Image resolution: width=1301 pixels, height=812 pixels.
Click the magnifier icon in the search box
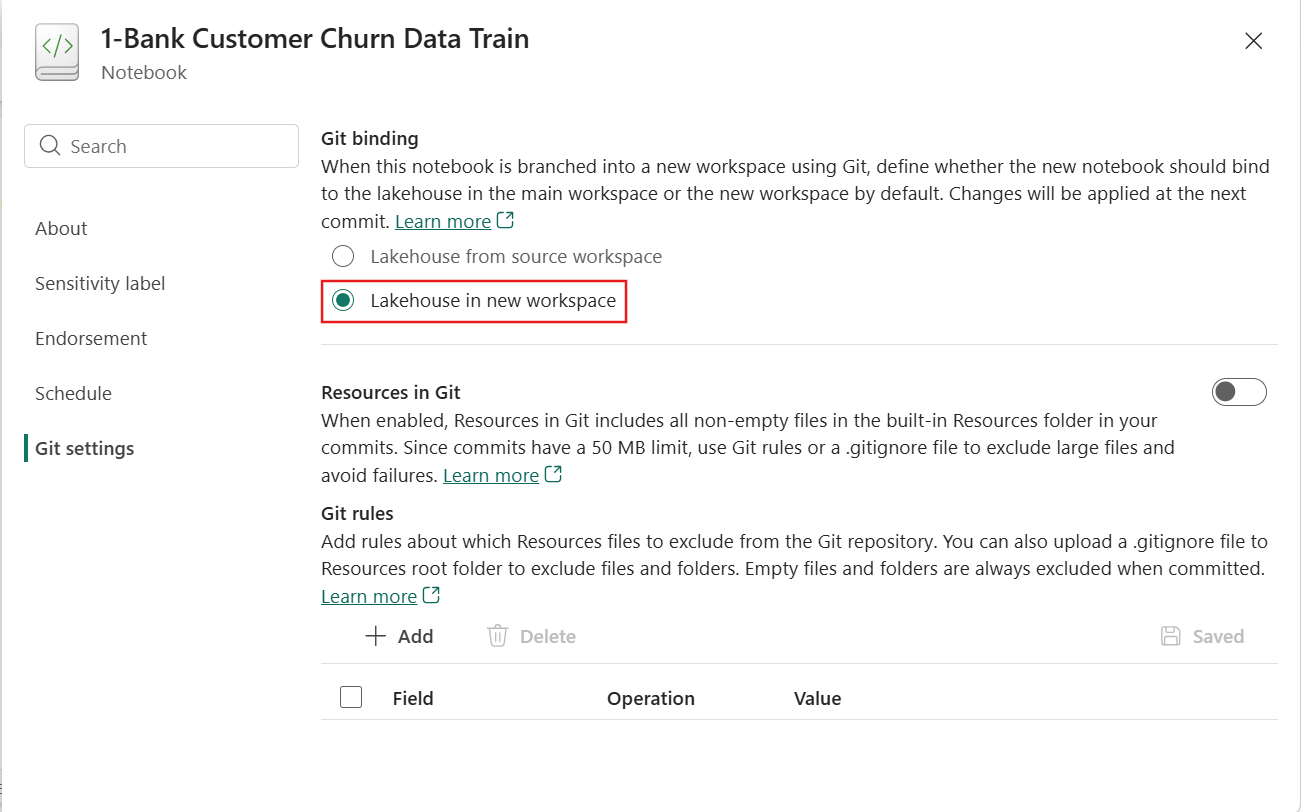pyautogui.click(x=50, y=146)
